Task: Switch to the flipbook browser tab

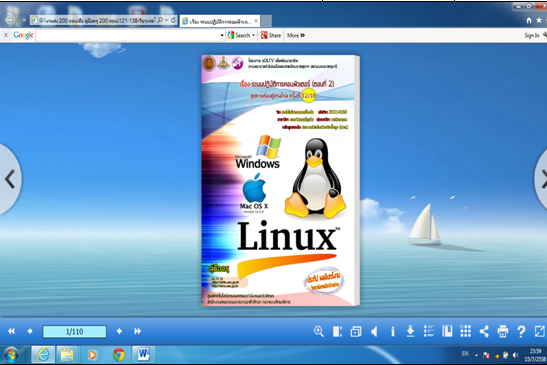Action: tap(220, 21)
